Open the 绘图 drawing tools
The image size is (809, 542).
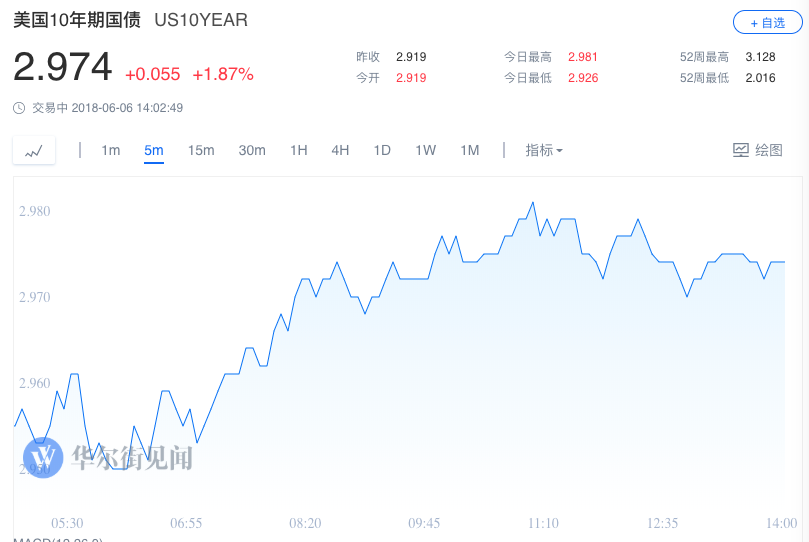pos(757,150)
